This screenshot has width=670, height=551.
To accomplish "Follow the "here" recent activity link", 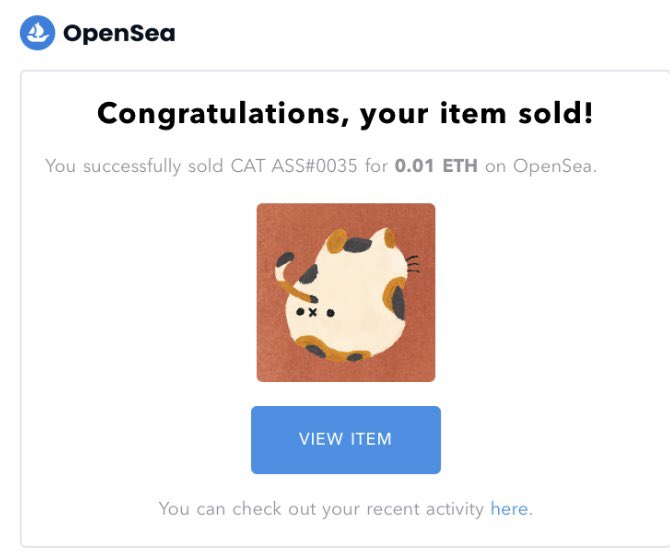I will coord(509,509).
